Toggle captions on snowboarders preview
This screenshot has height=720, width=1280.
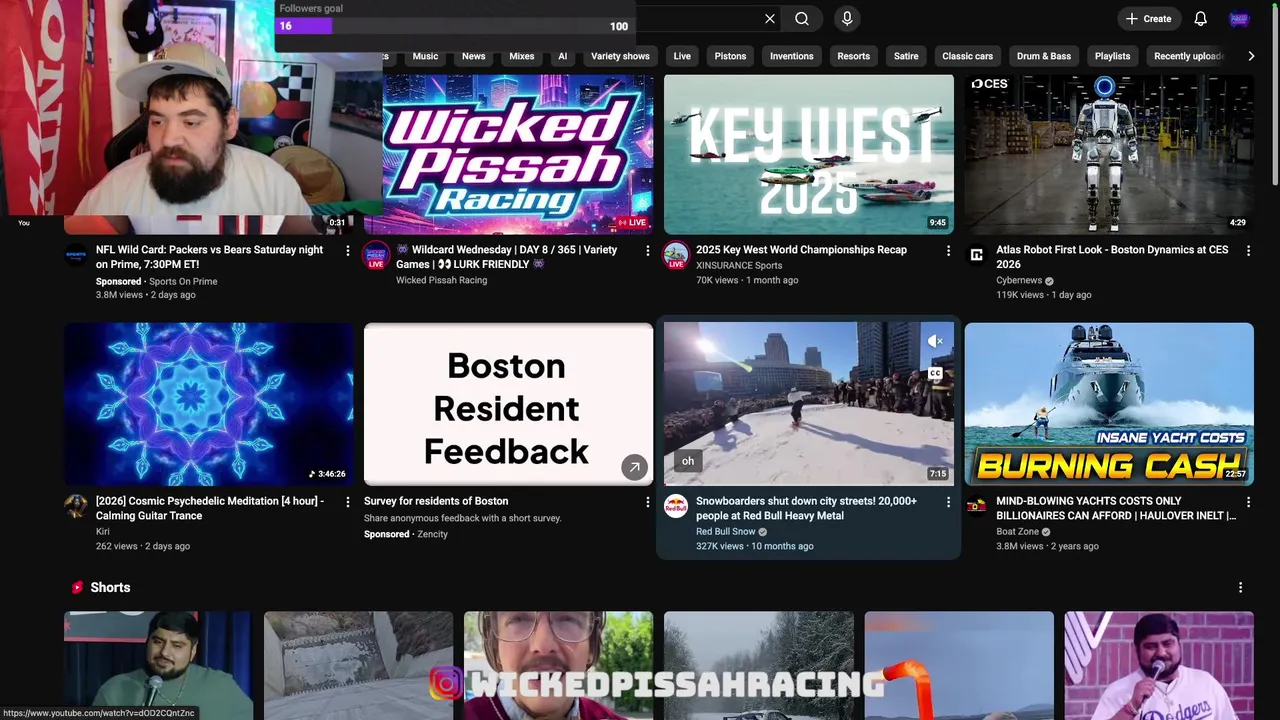coord(935,374)
